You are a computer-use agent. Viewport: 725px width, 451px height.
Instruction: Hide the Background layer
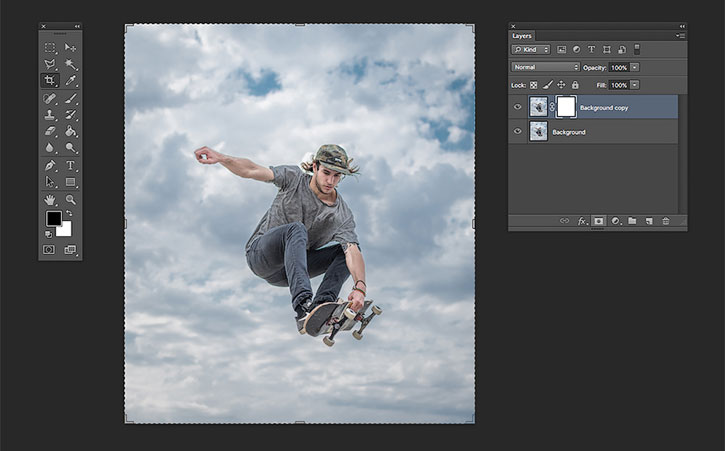coord(517,131)
